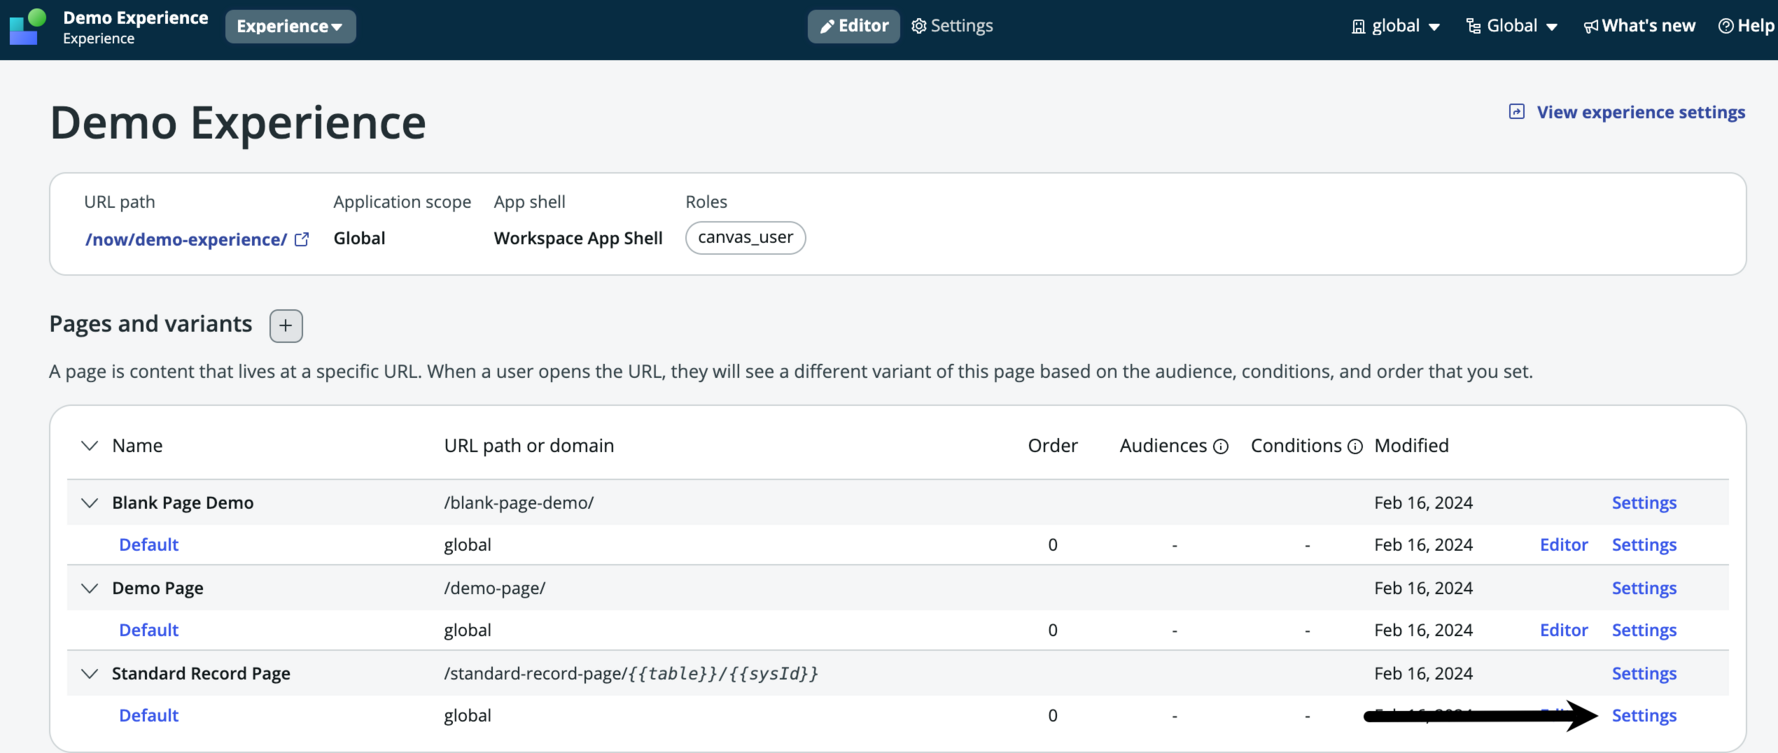Open Settings for Blank Page Demo Default variant

(x=1644, y=545)
